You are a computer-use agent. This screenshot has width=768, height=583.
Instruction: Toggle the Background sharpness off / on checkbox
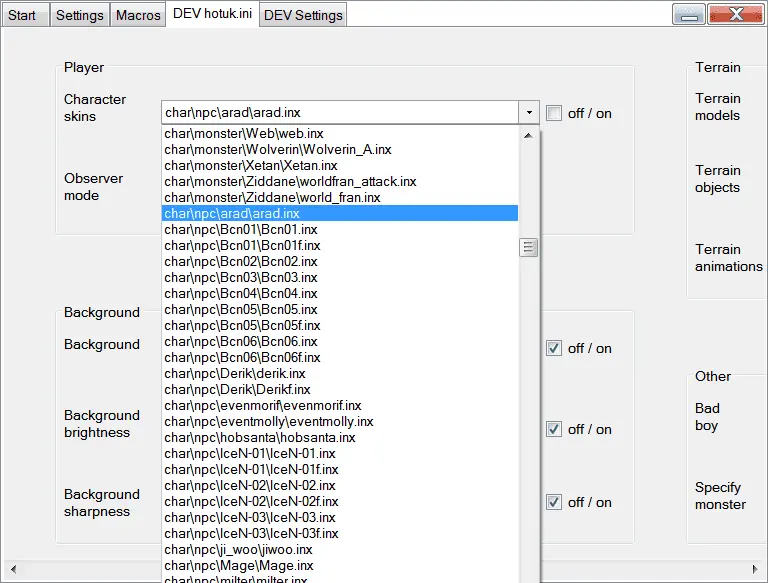point(554,502)
